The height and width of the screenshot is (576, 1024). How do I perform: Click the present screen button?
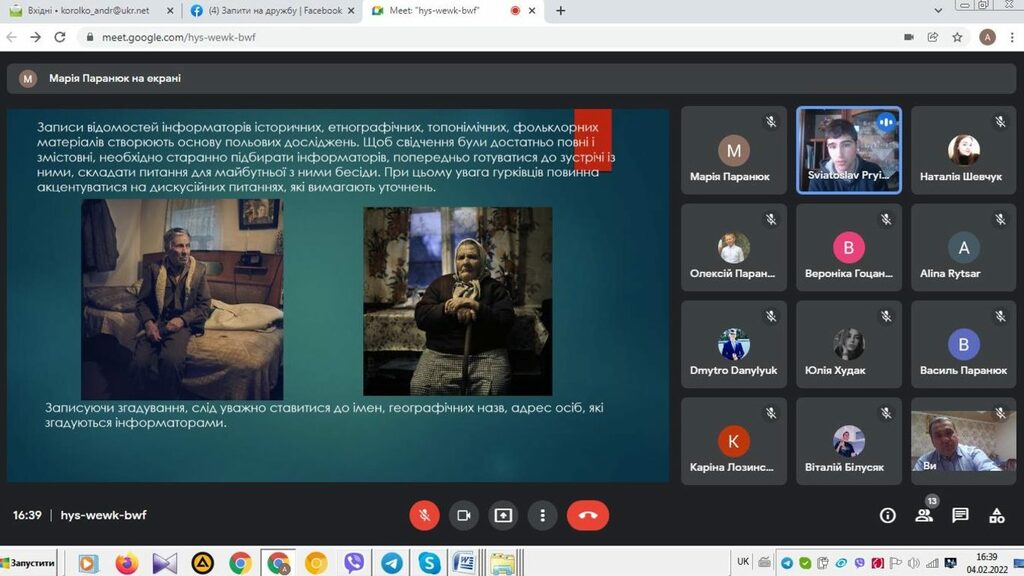(x=503, y=515)
